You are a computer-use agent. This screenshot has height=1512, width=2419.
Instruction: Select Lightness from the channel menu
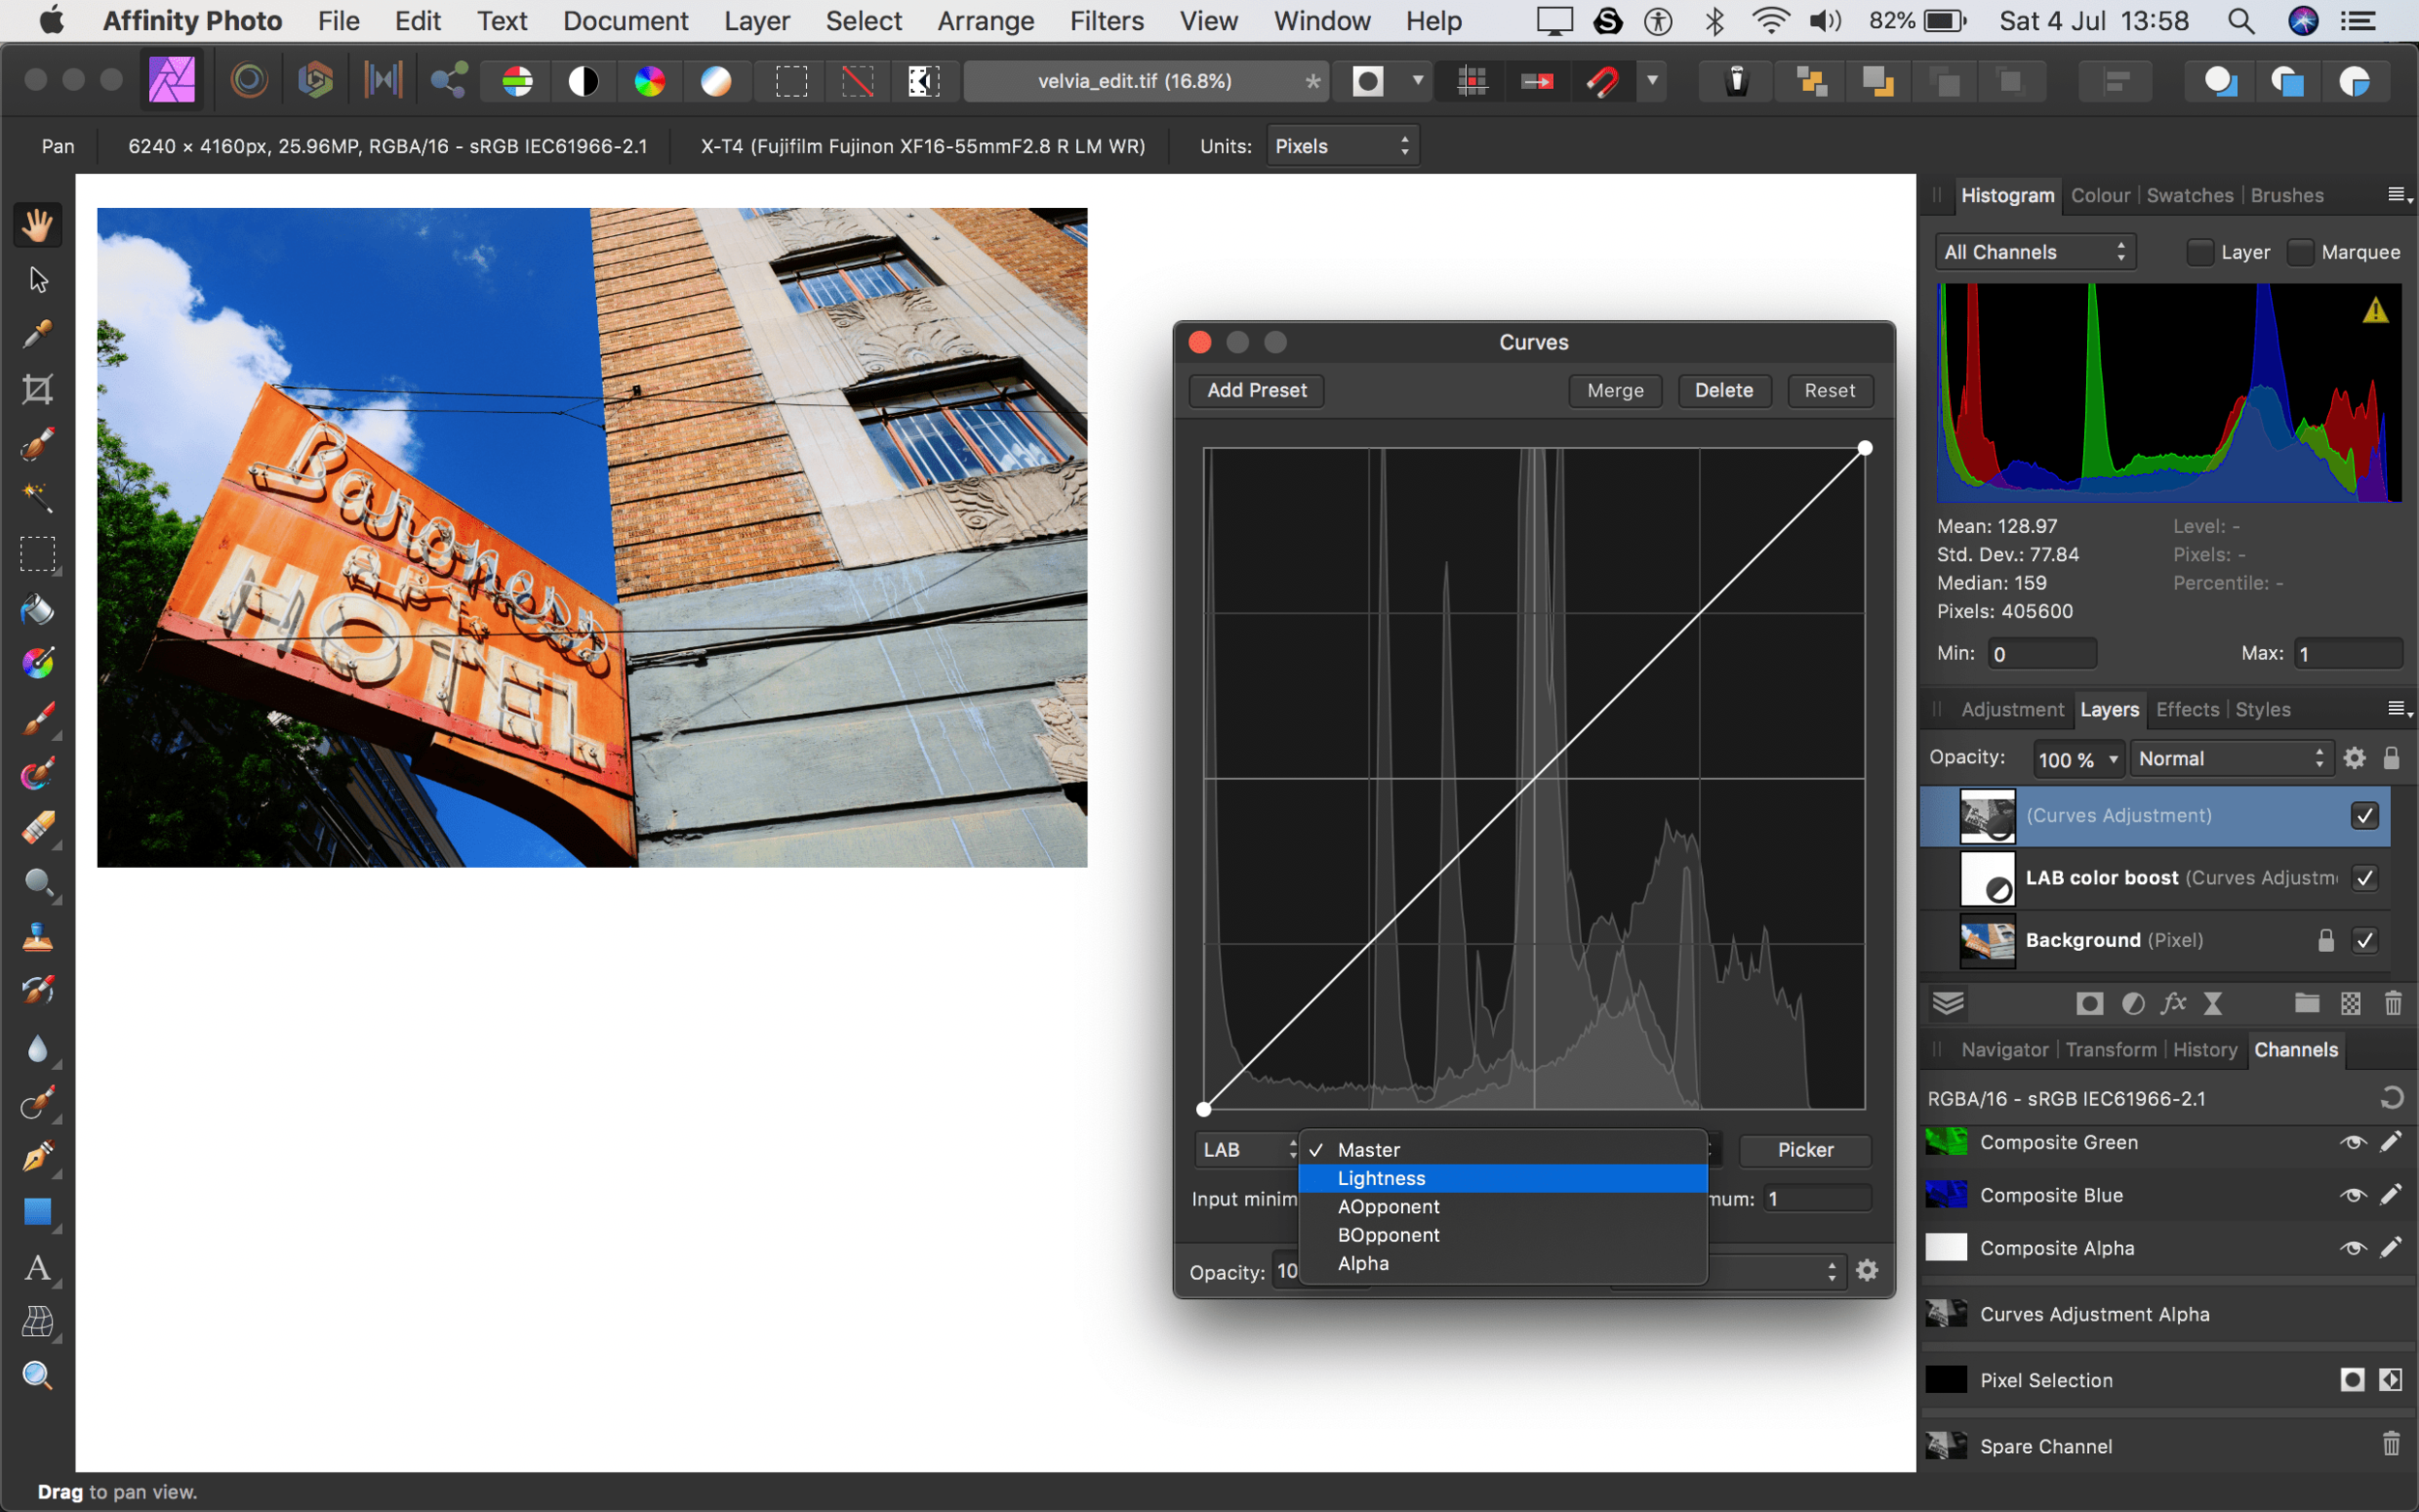pyautogui.click(x=1380, y=1178)
